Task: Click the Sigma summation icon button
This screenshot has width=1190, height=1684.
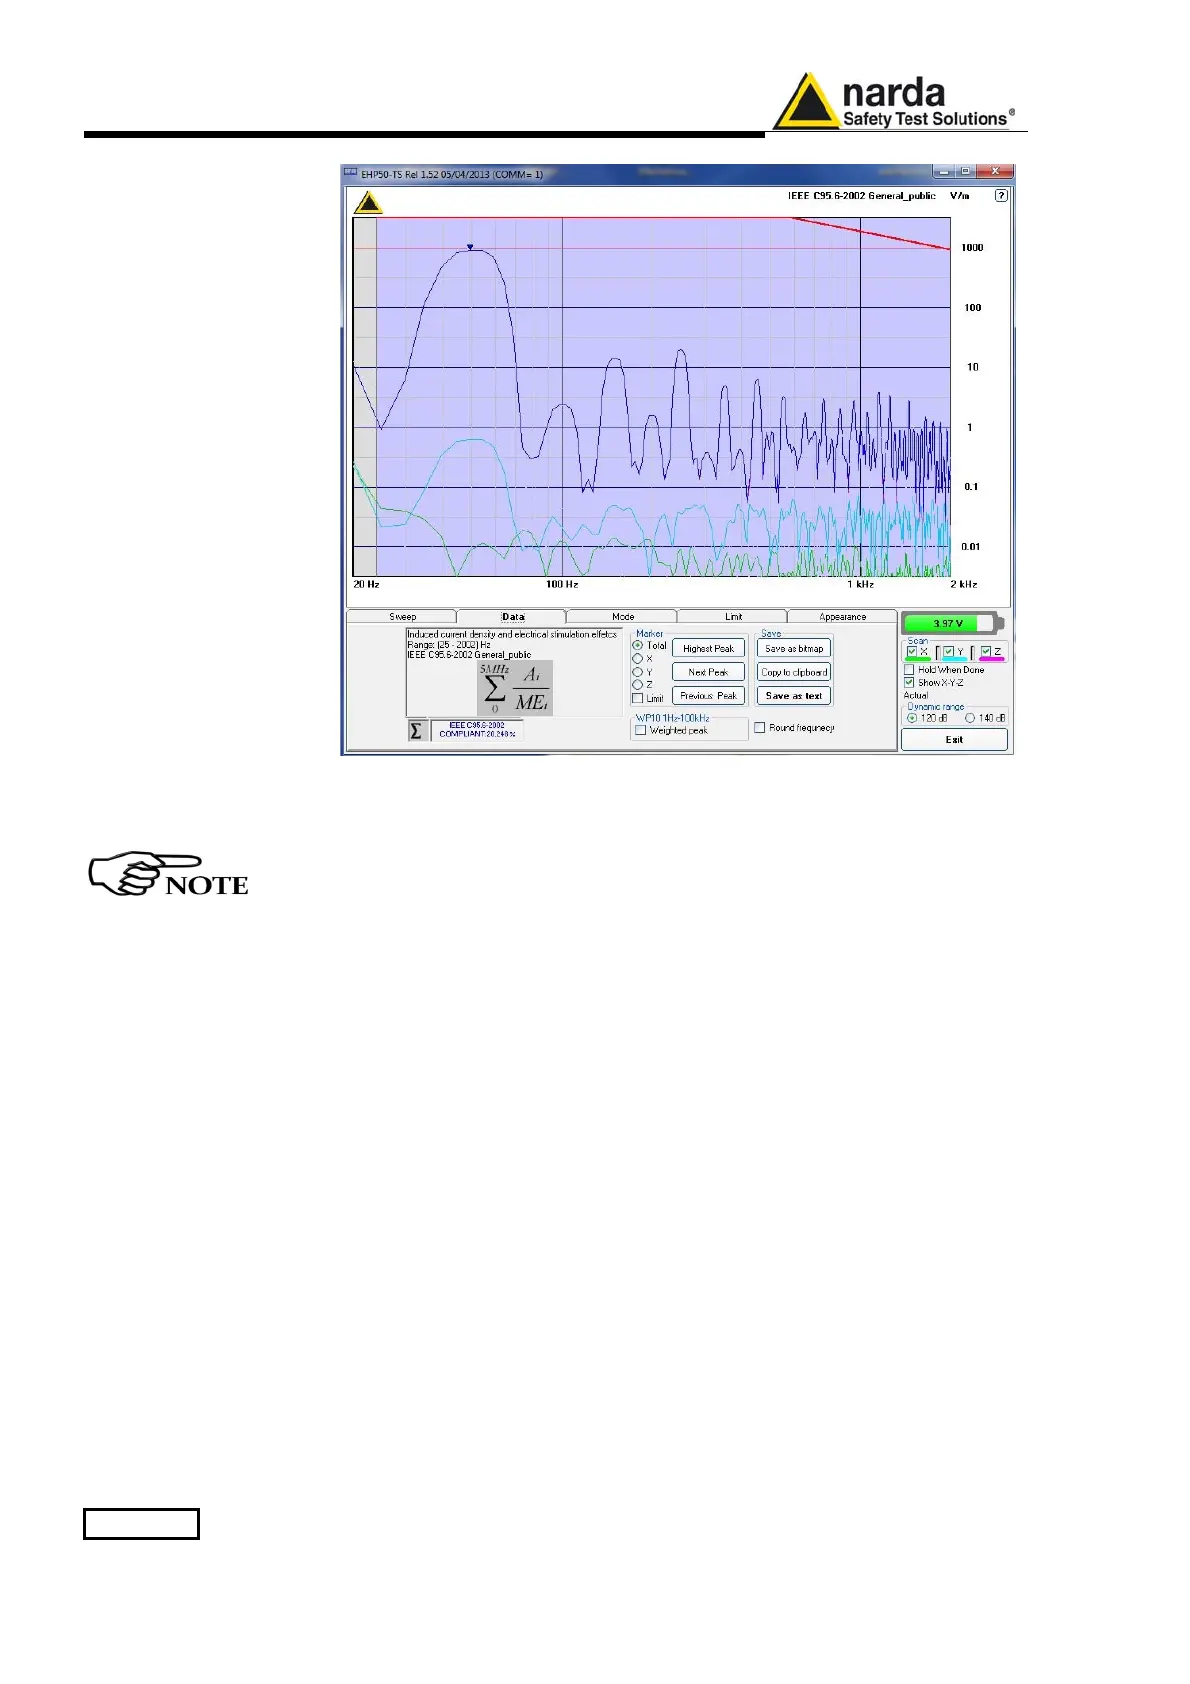Action: point(416,731)
